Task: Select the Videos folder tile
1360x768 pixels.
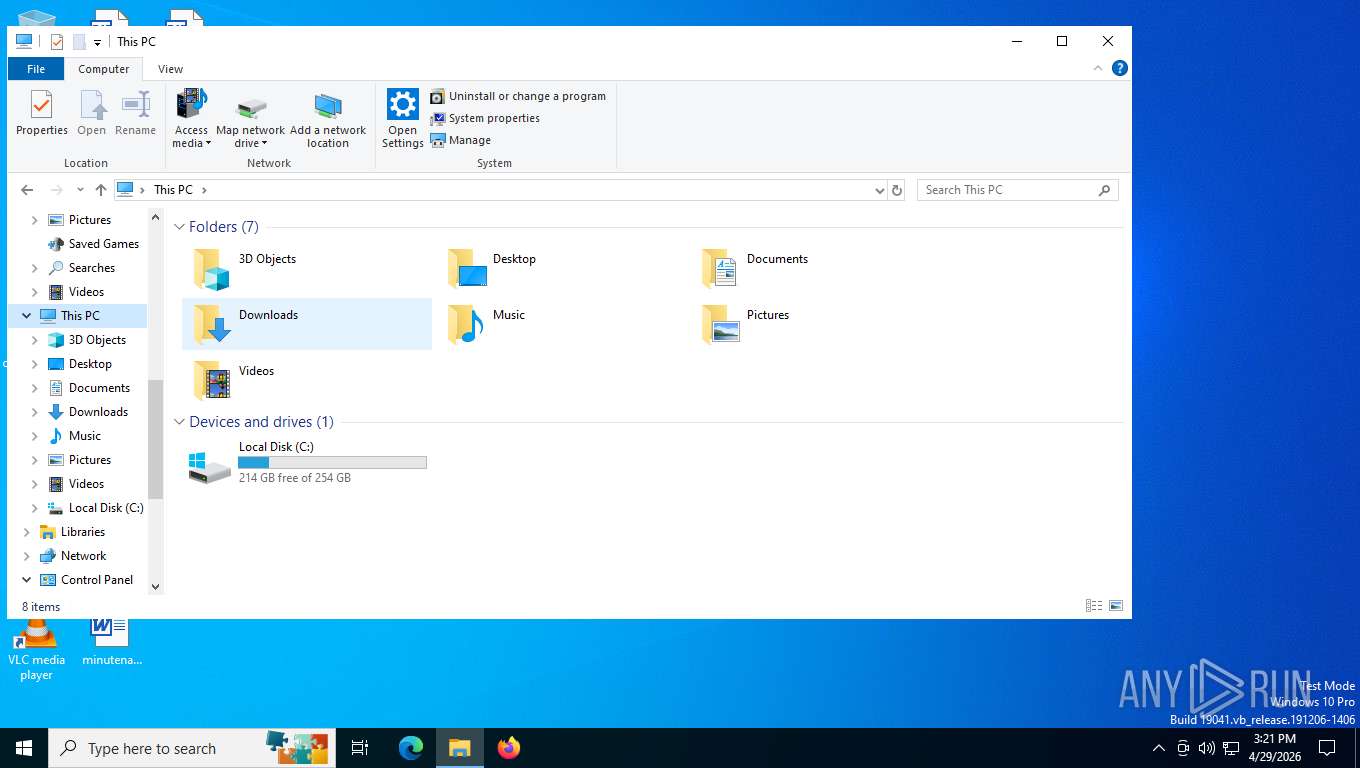Action: (307, 380)
